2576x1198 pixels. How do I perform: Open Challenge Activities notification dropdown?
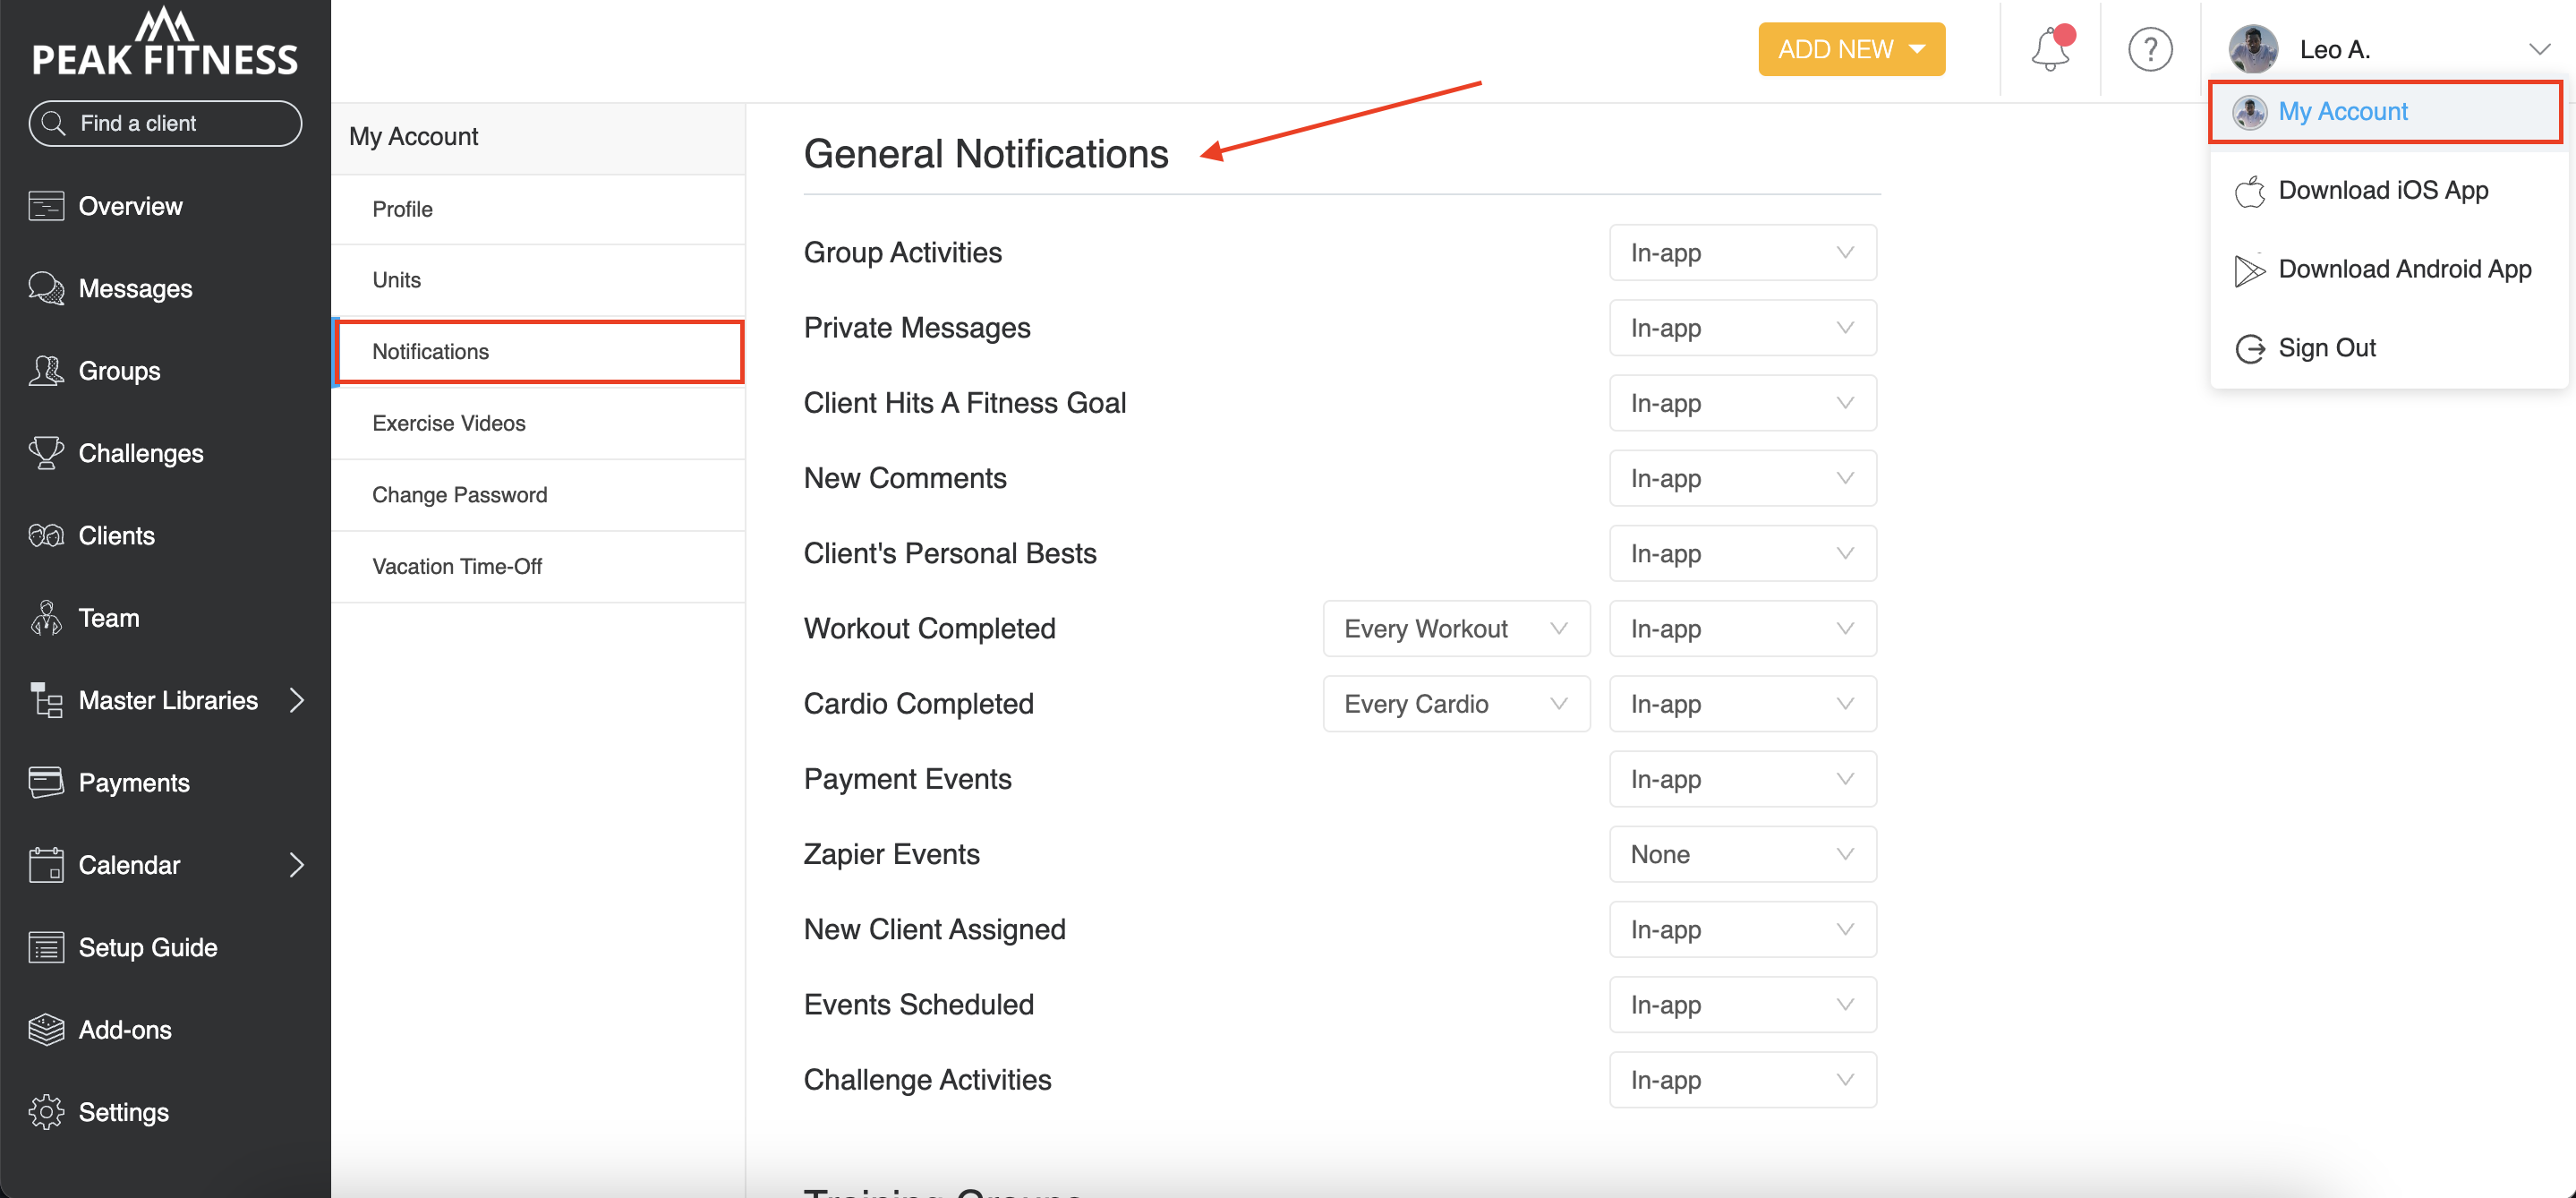[x=1742, y=1080]
